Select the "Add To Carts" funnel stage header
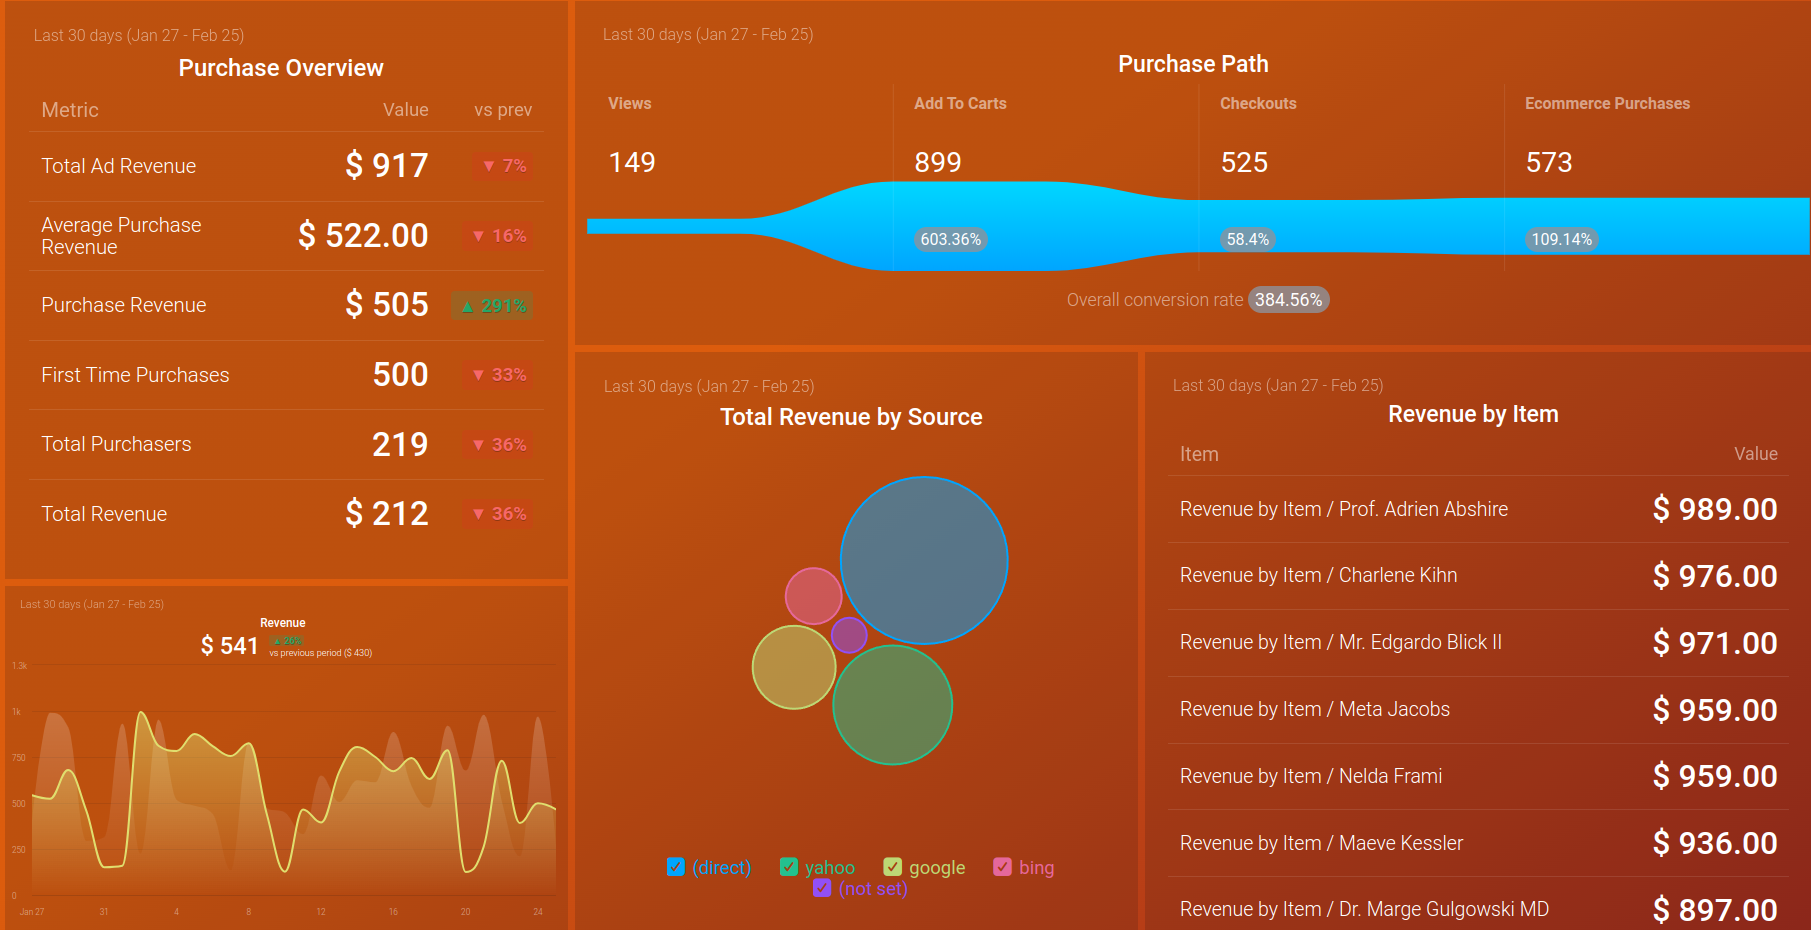The height and width of the screenshot is (930, 1811). tap(958, 103)
